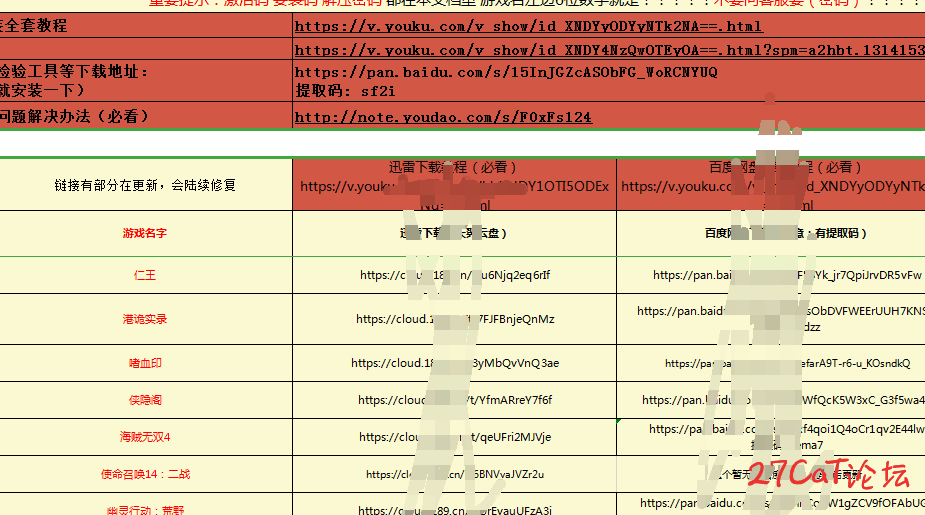Select the game name 港诡实录
Image resolution: width=925 pixels, height=515 pixels.
click(145, 319)
